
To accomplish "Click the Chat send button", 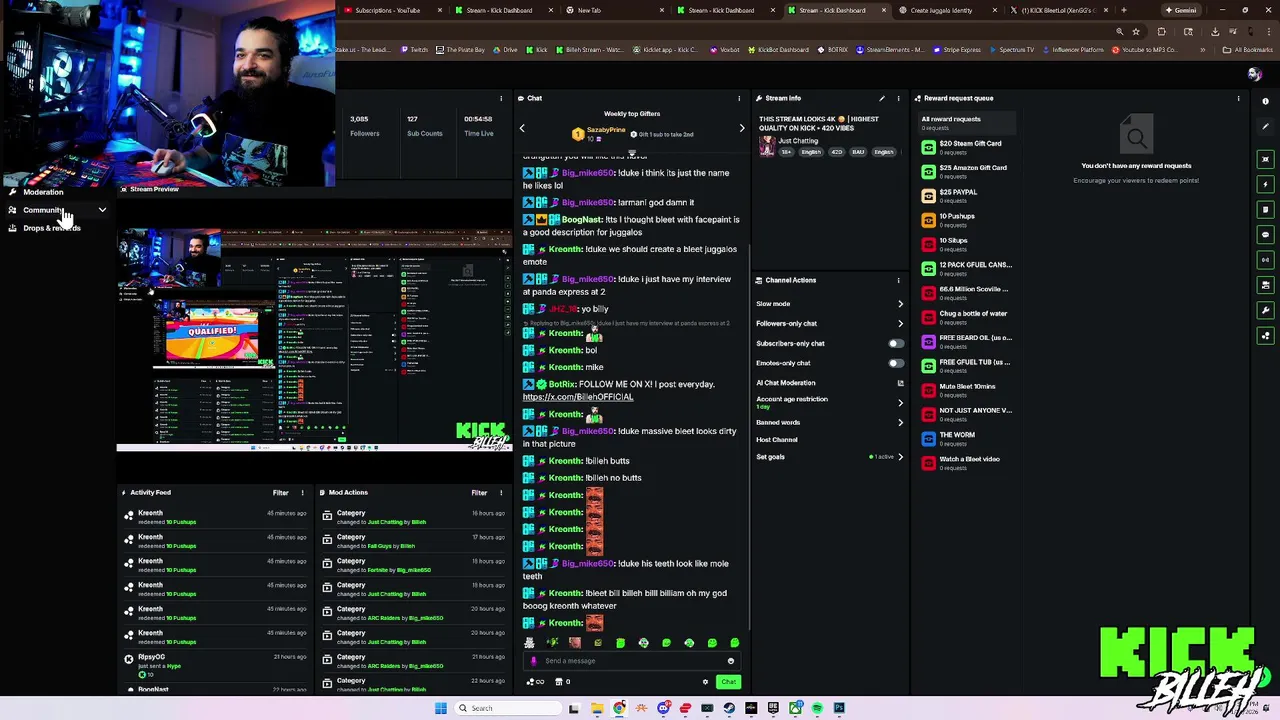I will pyautogui.click(x=728, y=682).
